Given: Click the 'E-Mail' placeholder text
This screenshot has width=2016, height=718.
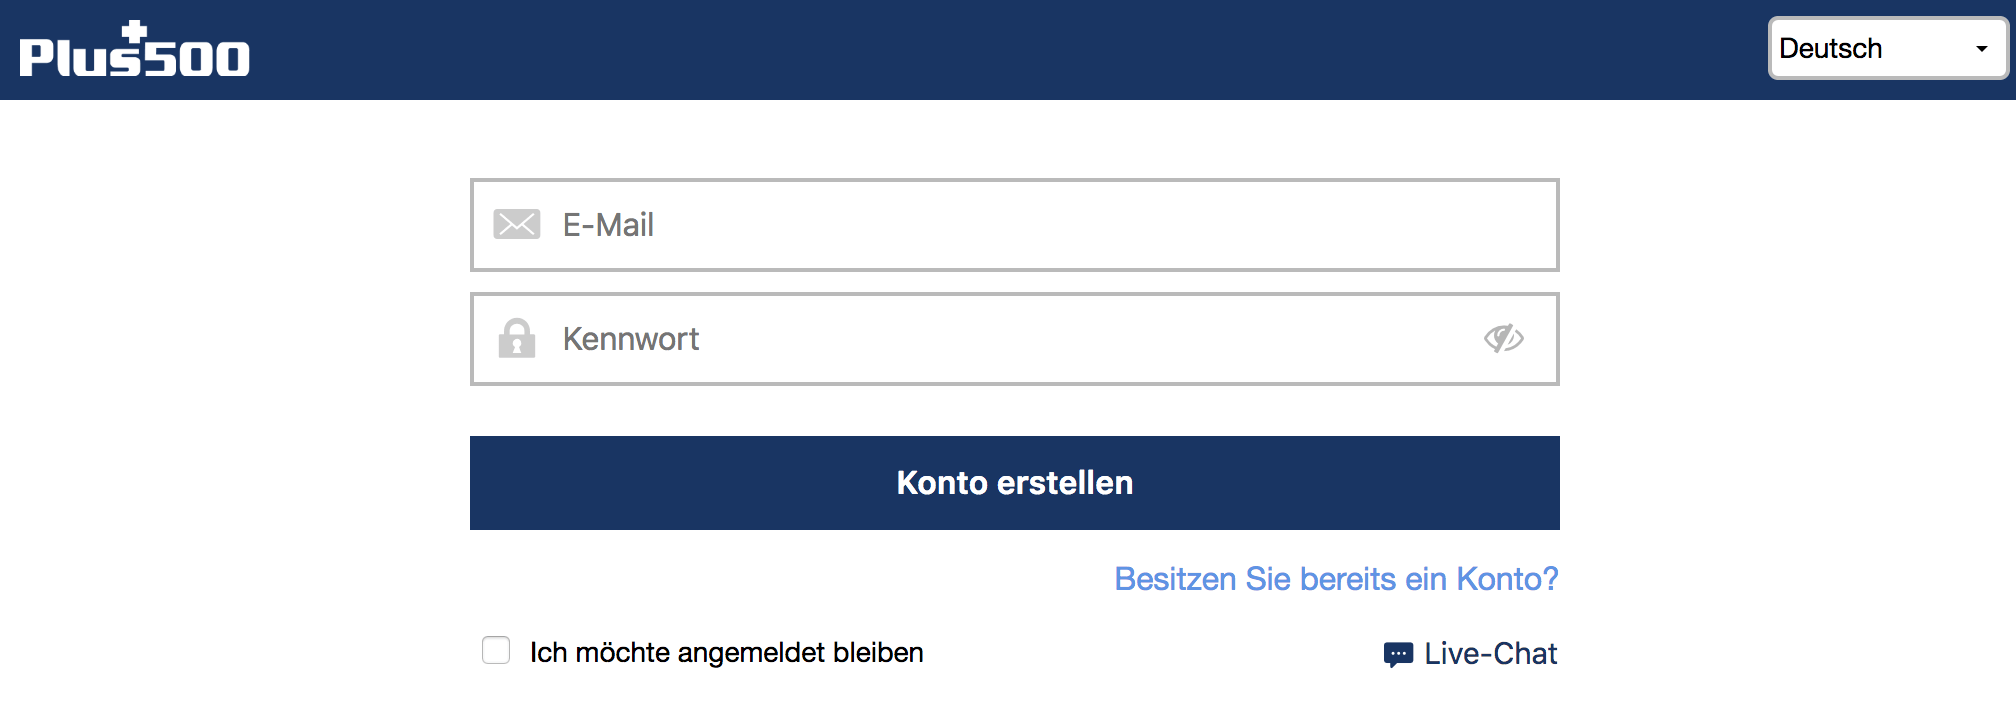Looking at the screenshot, I should click(608, 225).
